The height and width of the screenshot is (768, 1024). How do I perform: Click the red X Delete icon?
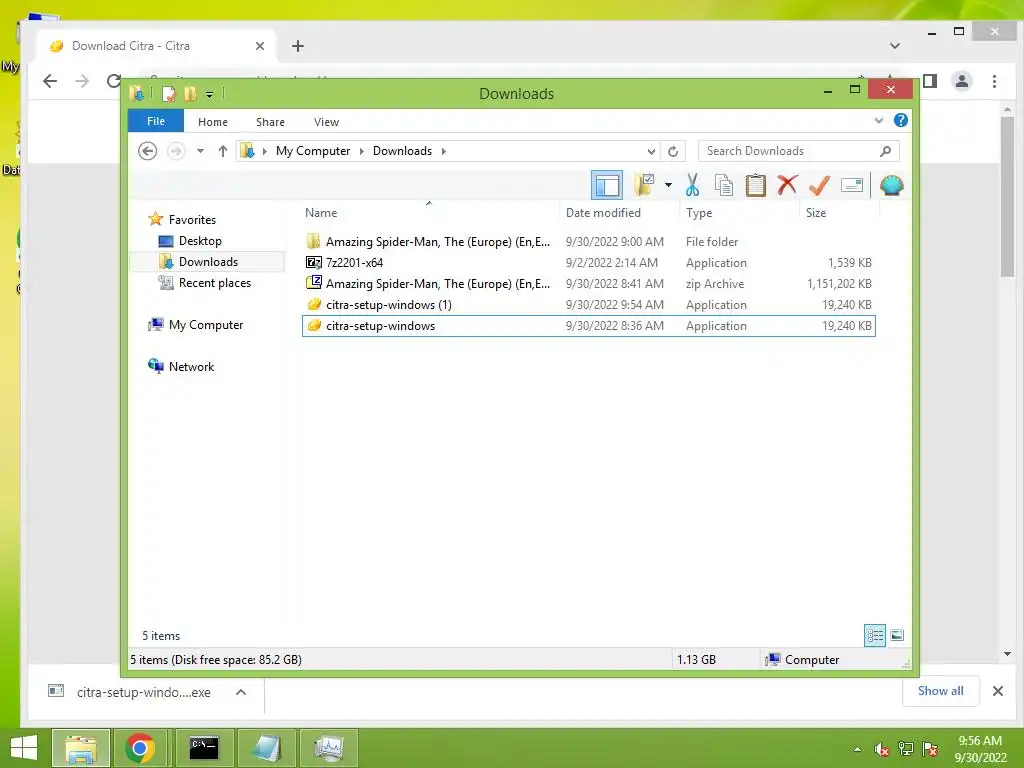pyautogui.click(x=788, y=185)
